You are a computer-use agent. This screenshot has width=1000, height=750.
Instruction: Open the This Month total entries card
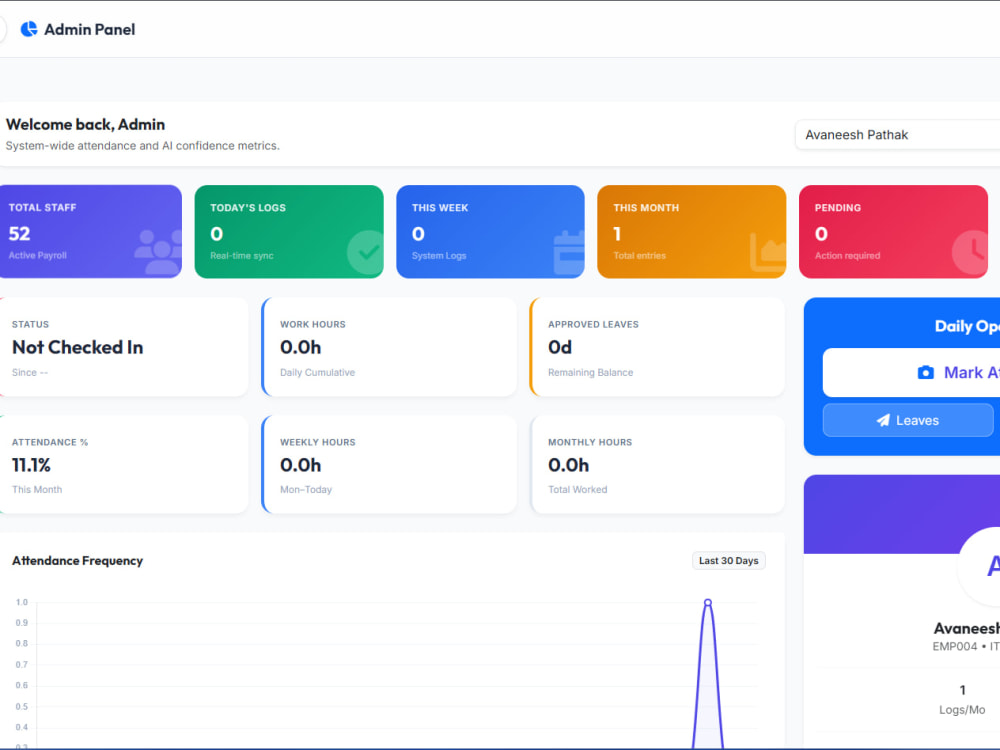[x=692, y=232]
